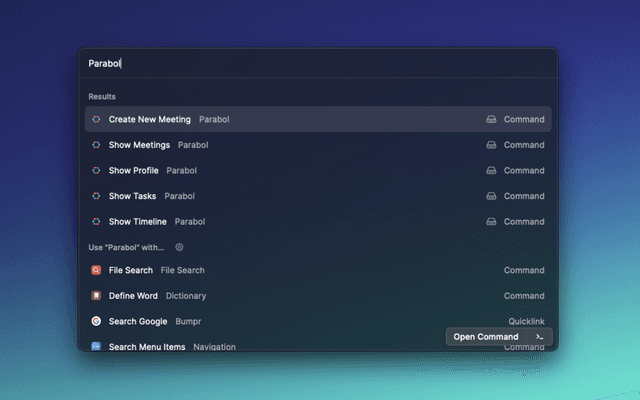Choose File Search fallback command
The width and height of the screenshot is (640, 400).
(318, 270)
